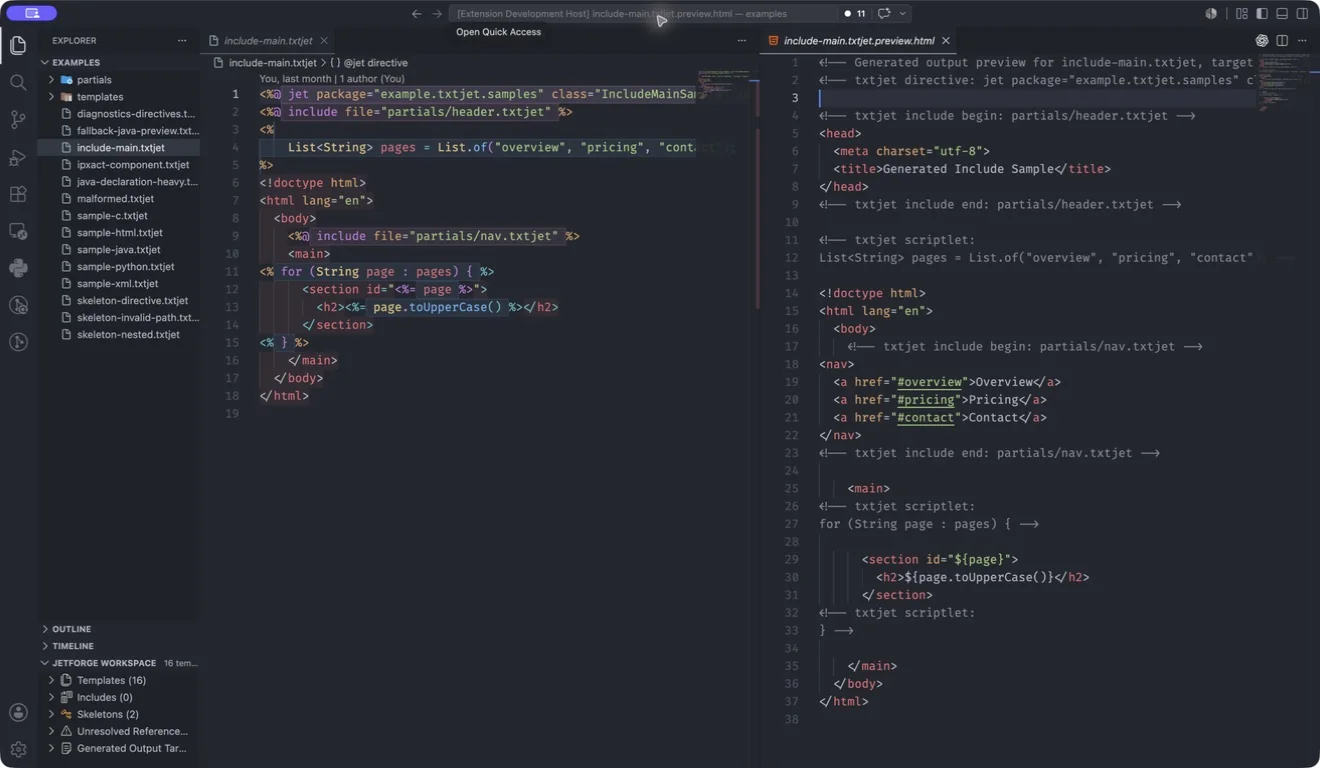This screenshot has height=768, width=1320.
Task: Click the Customize Layout icon
Action: click(x=1241, y=14)
